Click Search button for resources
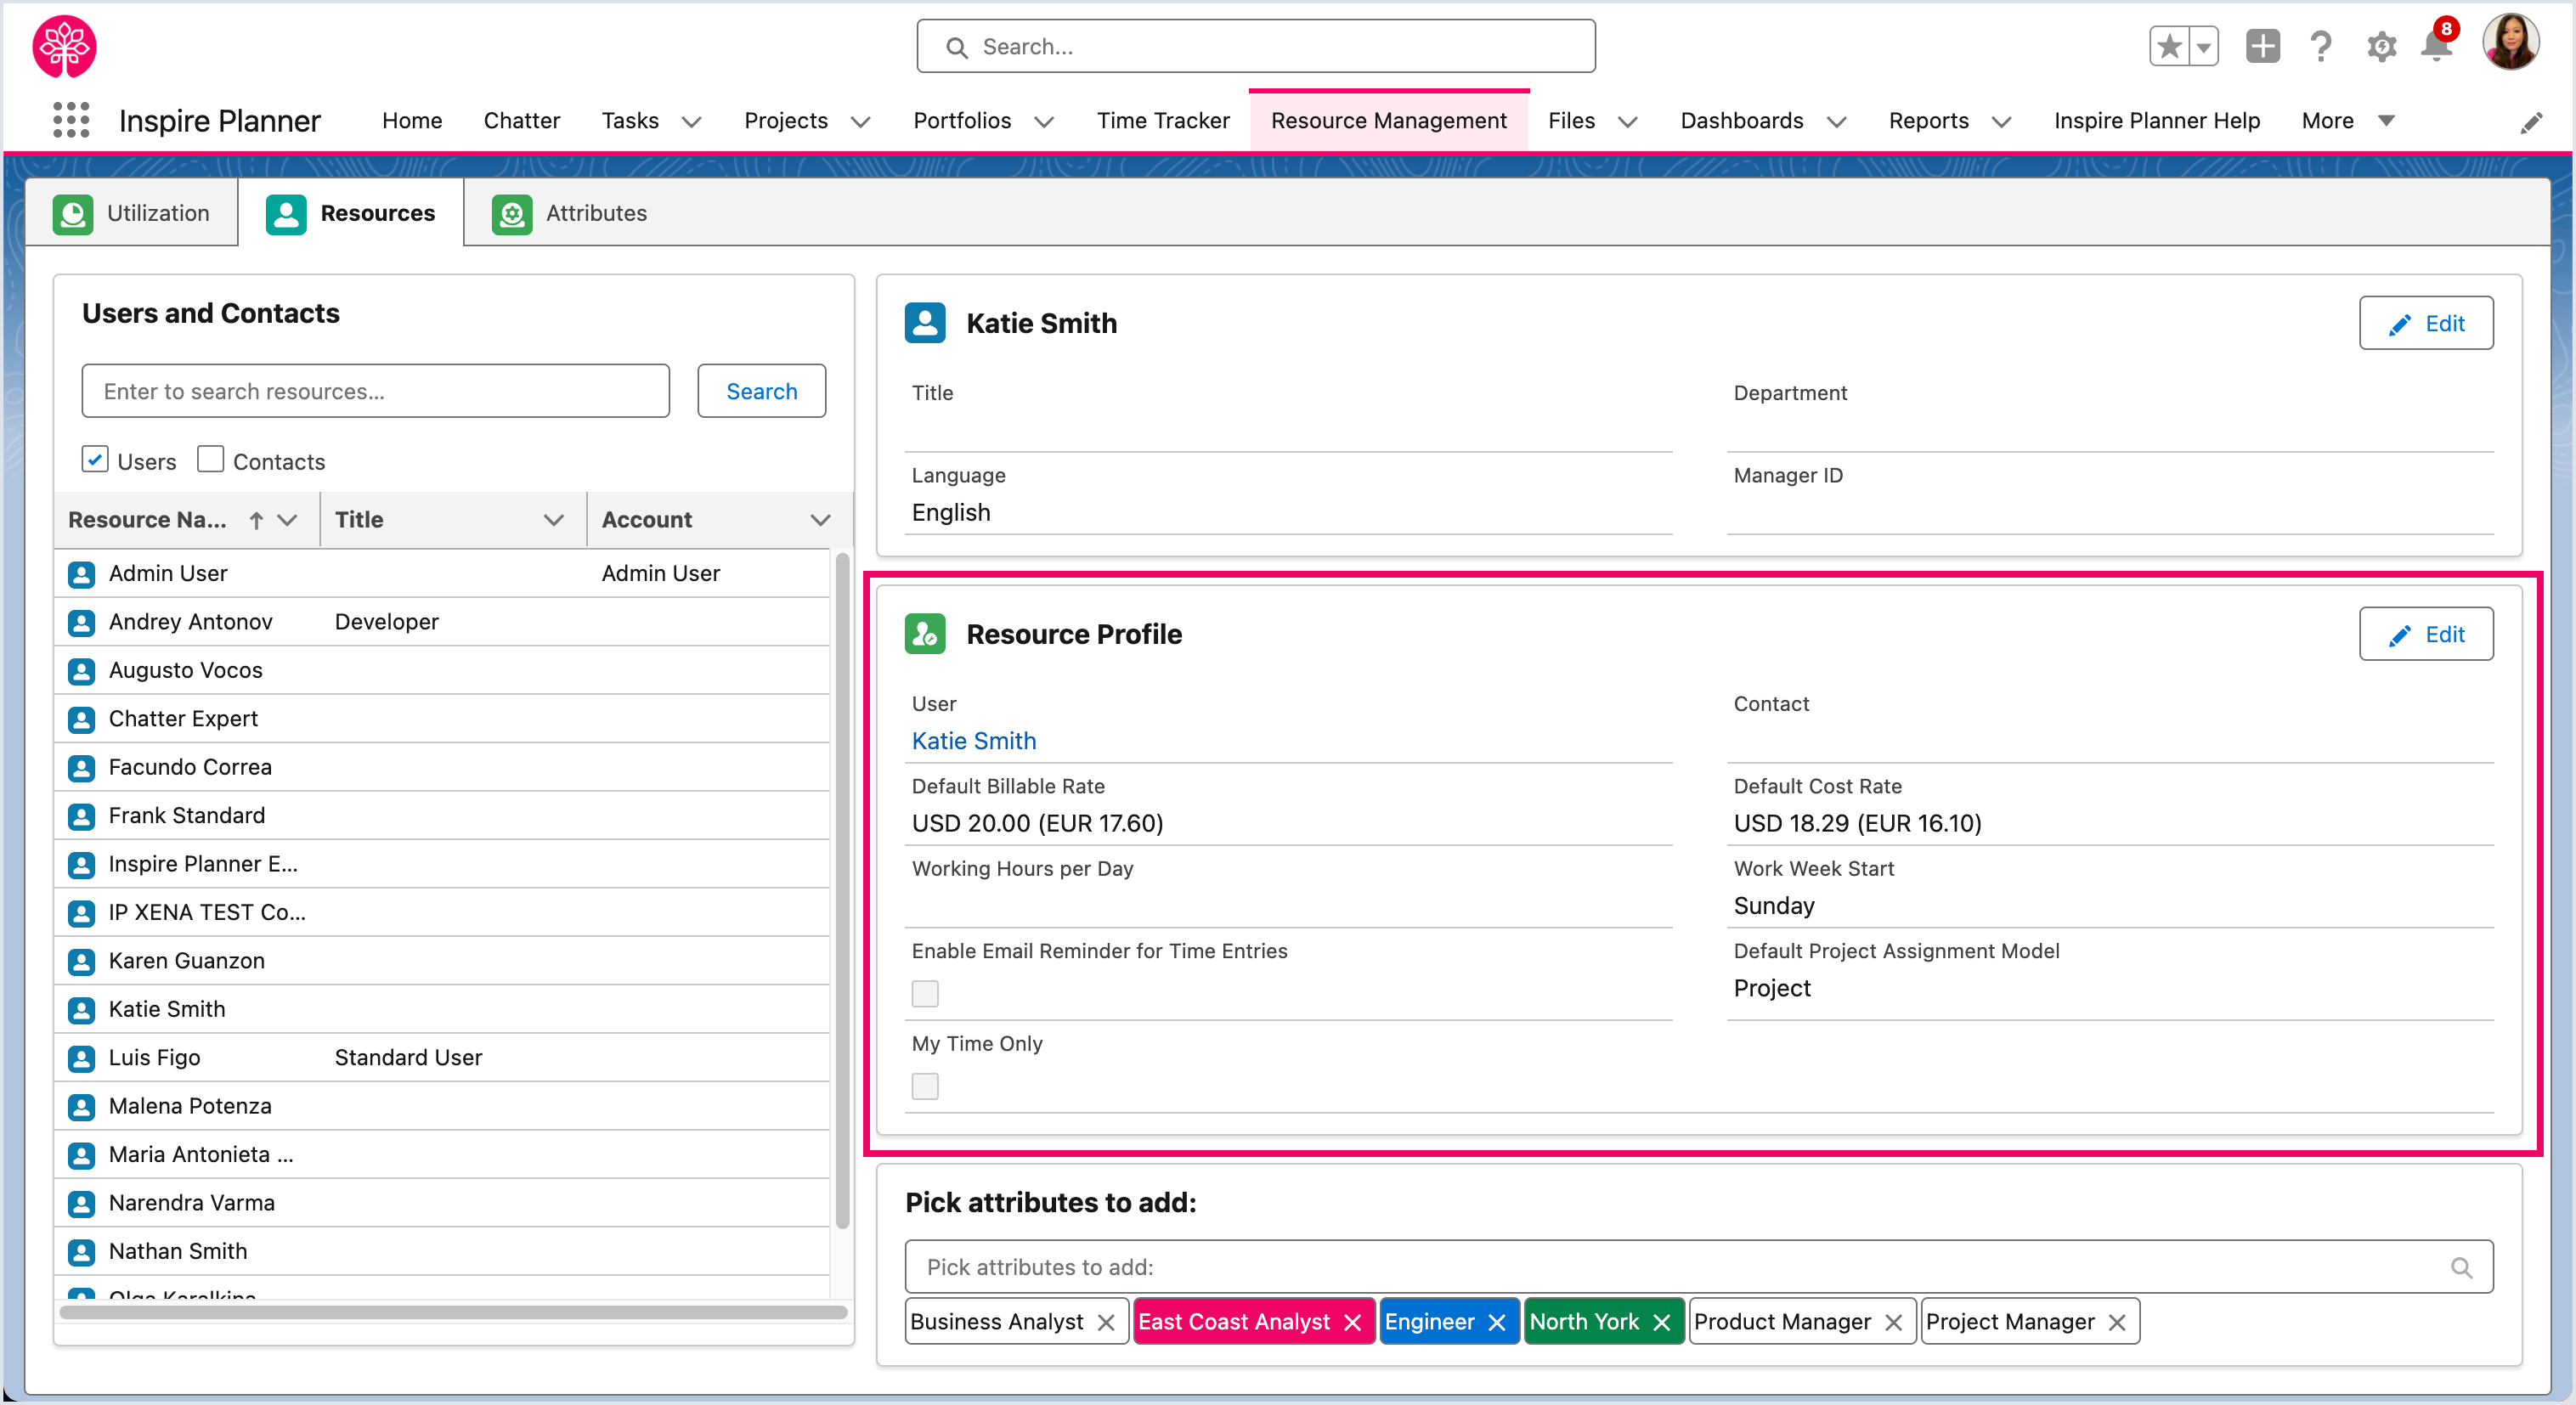This screenshot has height=1405, width=2576. pos(761,391)
